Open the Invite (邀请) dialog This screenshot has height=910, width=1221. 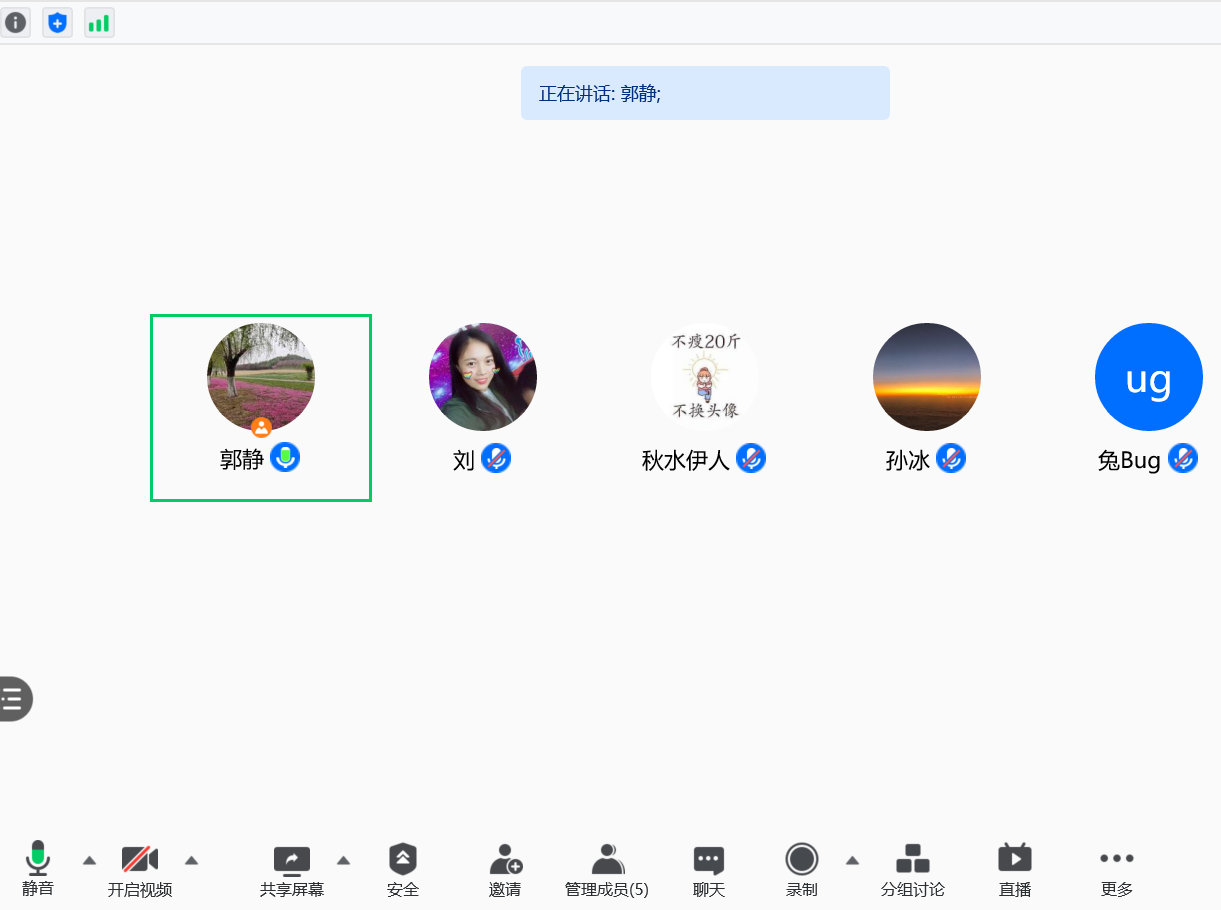[505, 869]
